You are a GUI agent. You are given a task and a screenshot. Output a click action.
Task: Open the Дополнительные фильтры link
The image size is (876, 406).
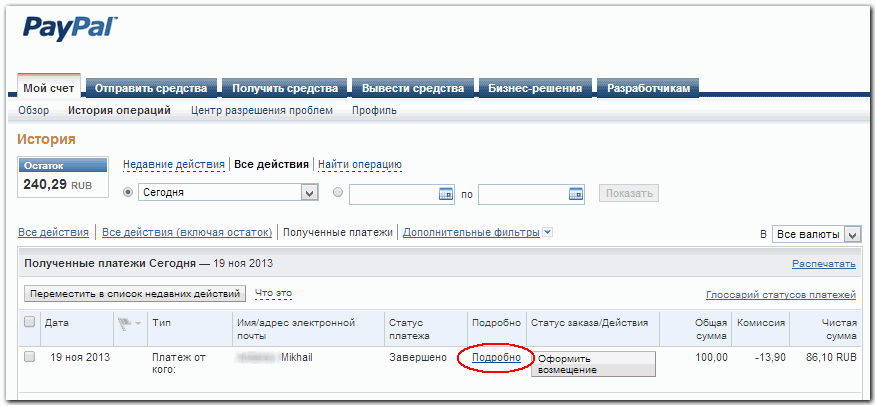[x=472, y=232]
